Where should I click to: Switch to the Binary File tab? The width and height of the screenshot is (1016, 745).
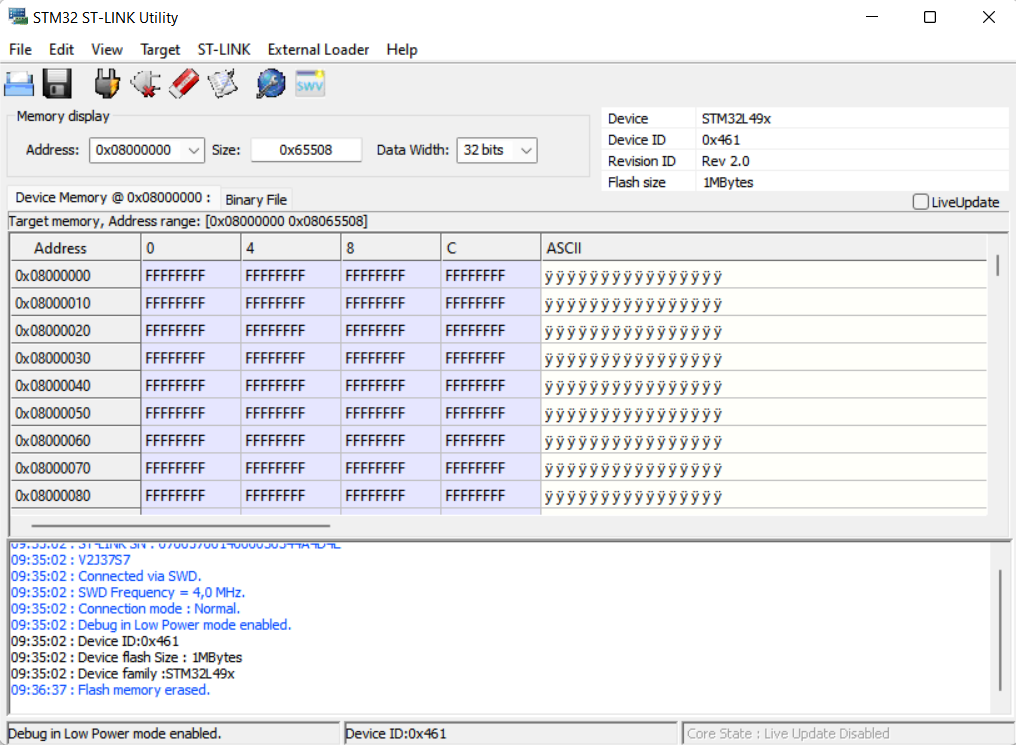point(256,198)
